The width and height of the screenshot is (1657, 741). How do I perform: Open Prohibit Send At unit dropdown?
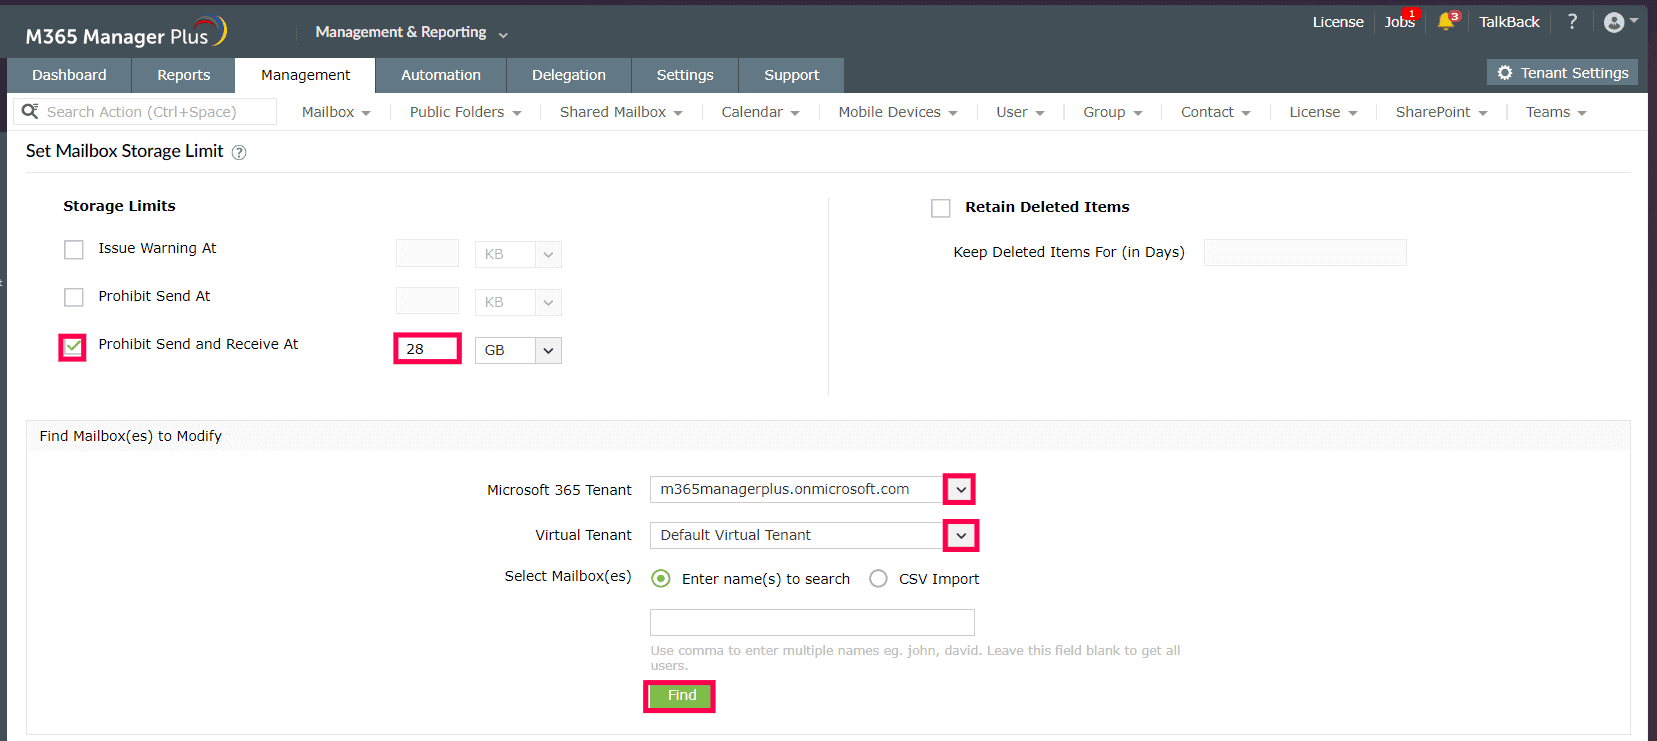[x=518, y=302]
